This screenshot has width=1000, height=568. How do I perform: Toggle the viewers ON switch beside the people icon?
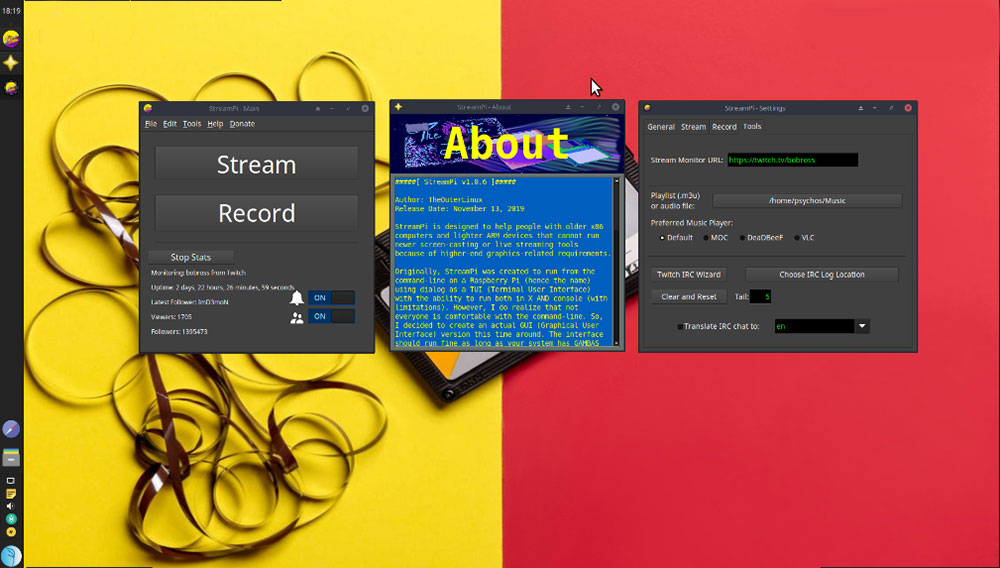(x=331, y=316)
